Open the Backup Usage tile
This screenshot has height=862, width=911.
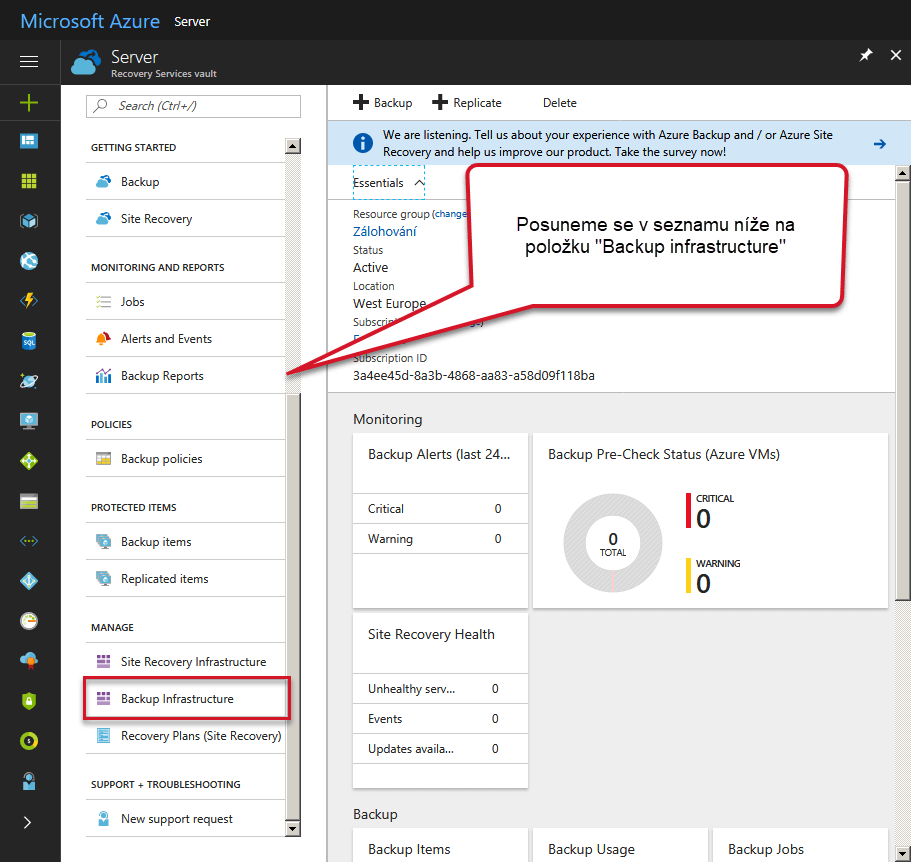tap(620, 845)
